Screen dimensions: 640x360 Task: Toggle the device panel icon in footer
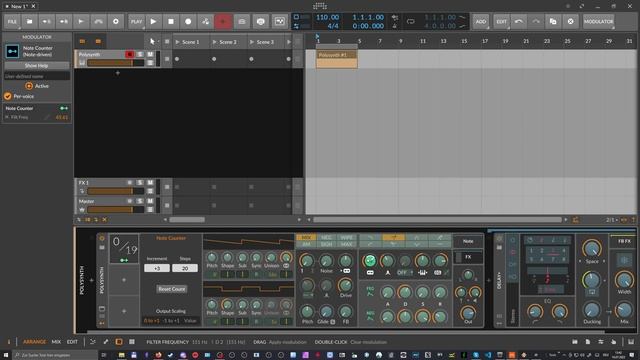[119, 342]
